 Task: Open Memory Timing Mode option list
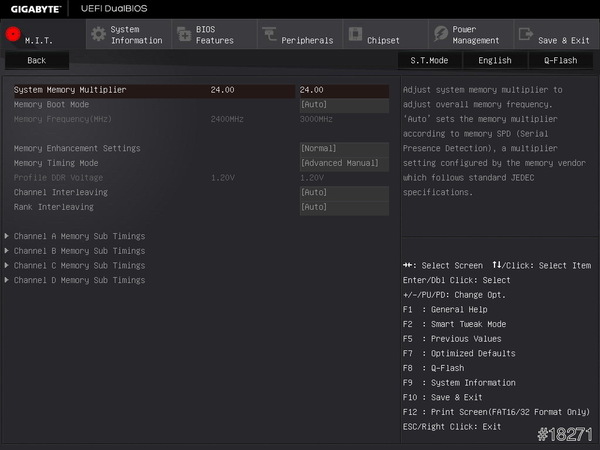click(x=343, y=163)
